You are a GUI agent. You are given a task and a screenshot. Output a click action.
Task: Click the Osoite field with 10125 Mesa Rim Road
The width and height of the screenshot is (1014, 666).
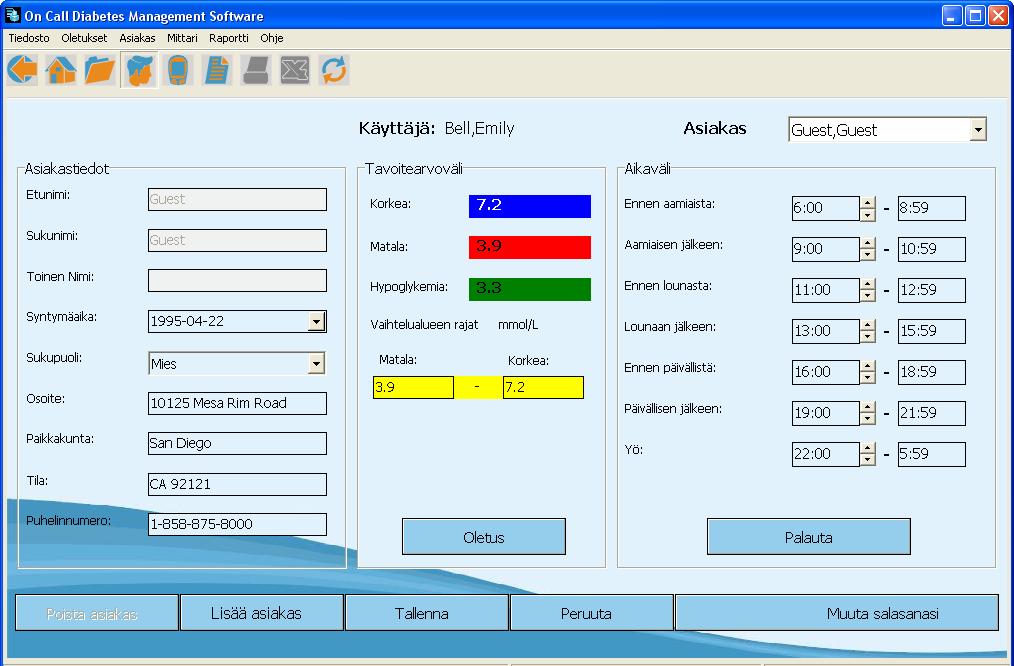point(237,403)
